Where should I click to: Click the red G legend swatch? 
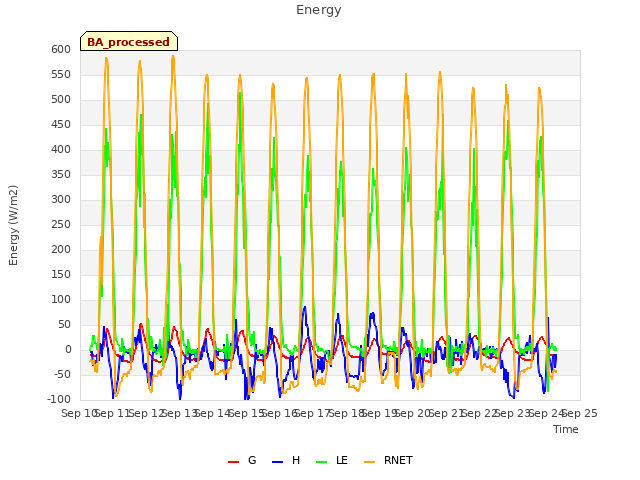click(233, 462)
